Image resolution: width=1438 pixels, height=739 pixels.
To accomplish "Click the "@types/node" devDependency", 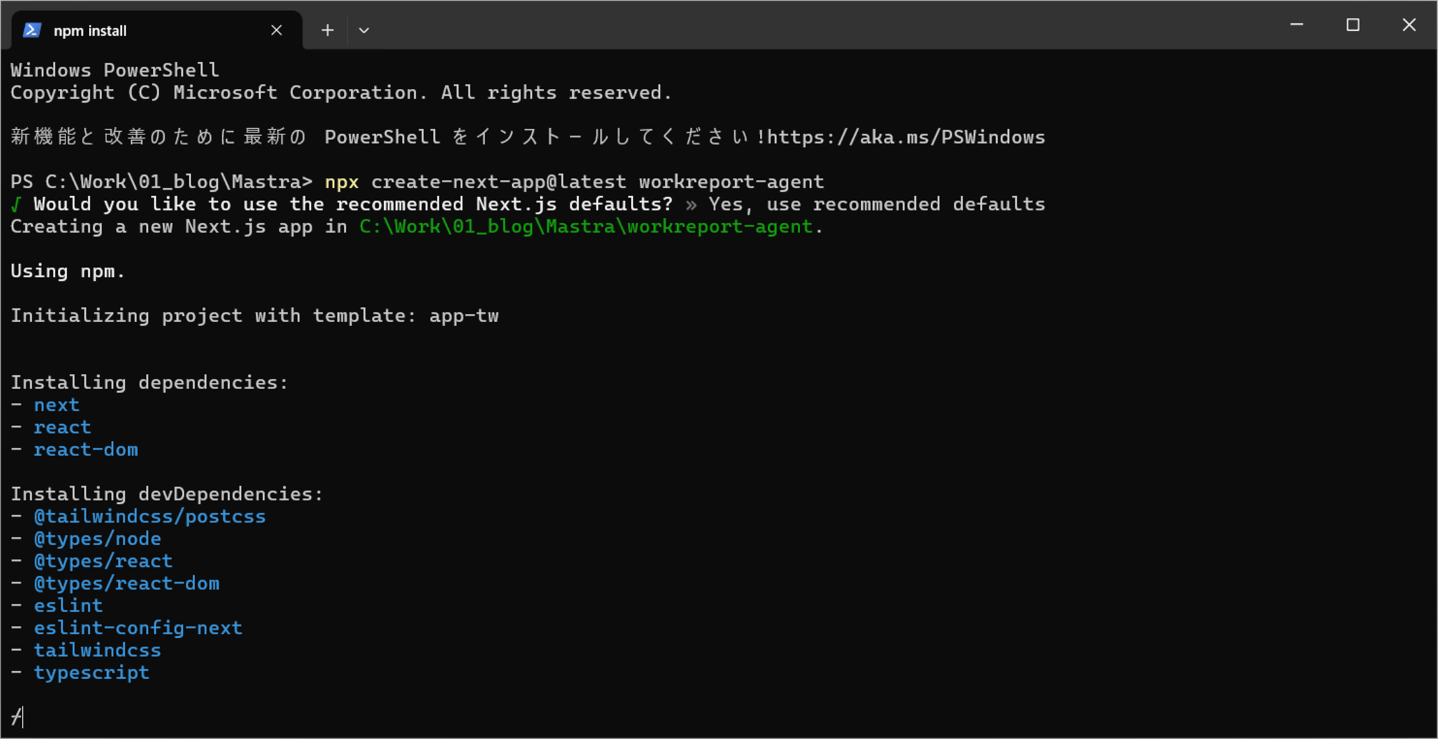I will [97, 539].
